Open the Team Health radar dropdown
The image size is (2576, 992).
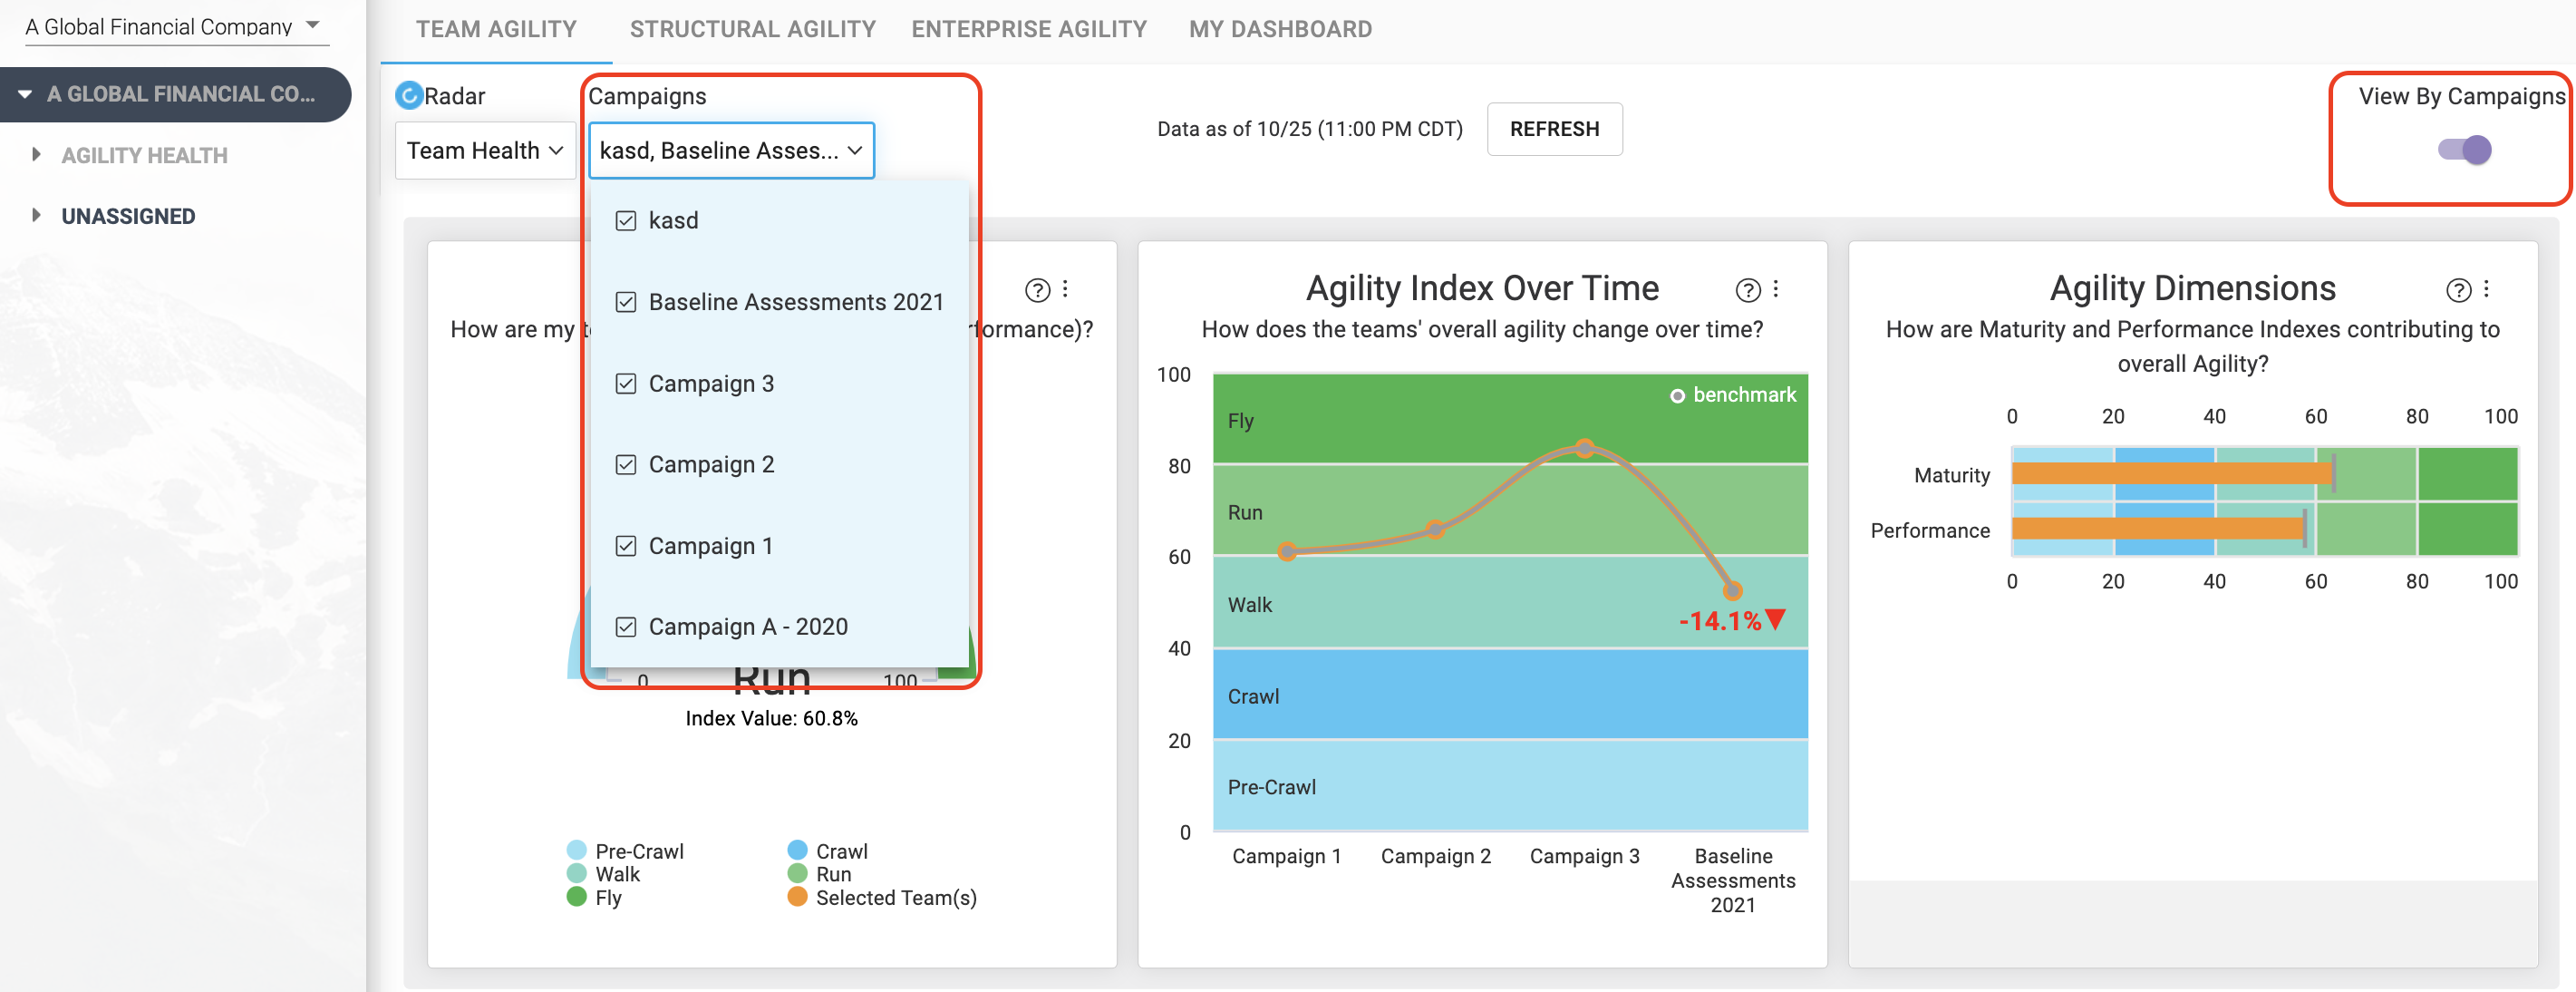tap(485, 151)
